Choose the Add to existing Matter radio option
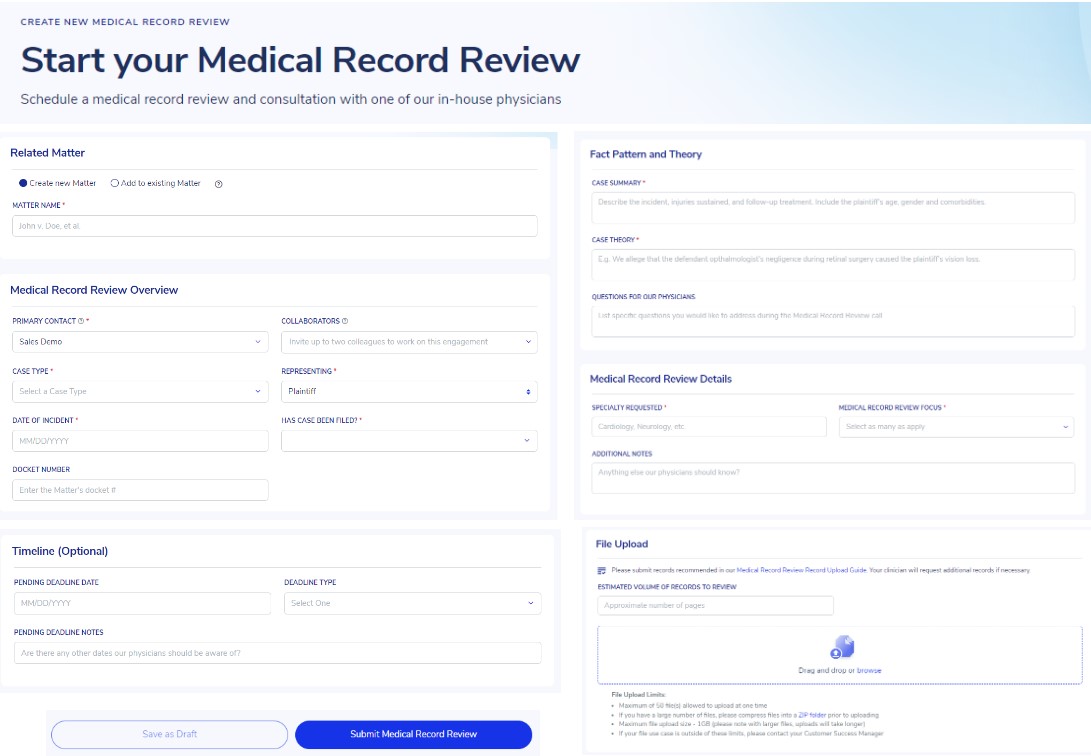Screen dimensions: 1091x756 [x=115, y=184]
